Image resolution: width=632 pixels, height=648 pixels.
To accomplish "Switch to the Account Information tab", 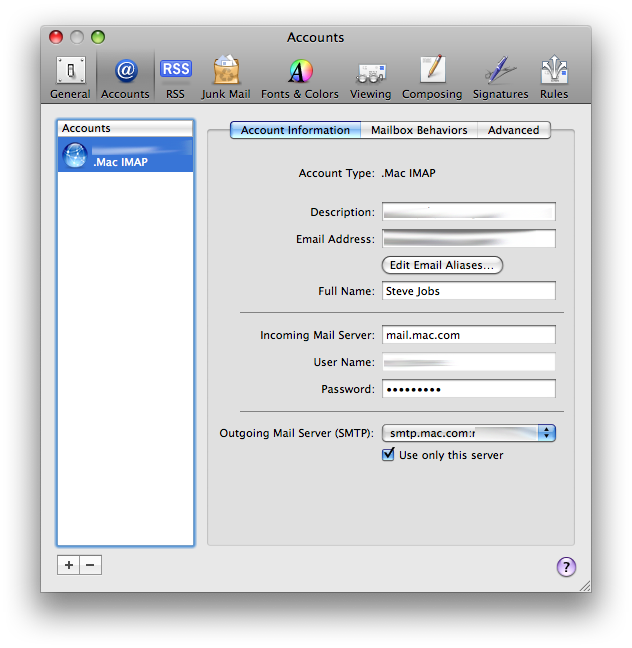I will pos(295,130).
